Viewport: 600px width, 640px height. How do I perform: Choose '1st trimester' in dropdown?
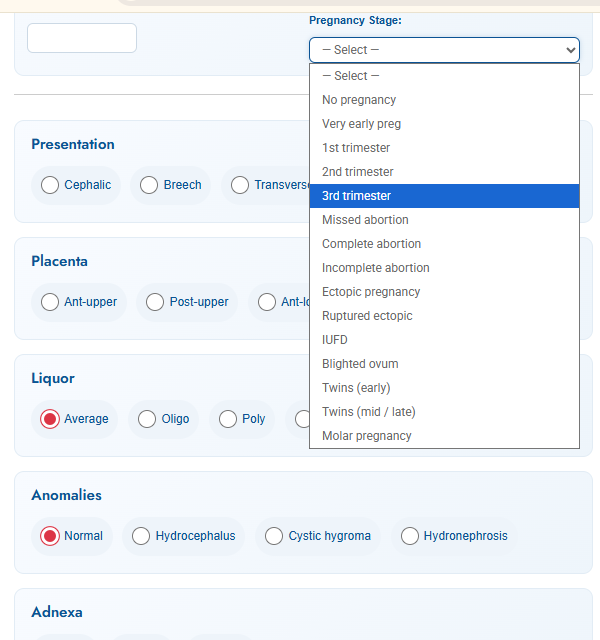click(444, 148)
